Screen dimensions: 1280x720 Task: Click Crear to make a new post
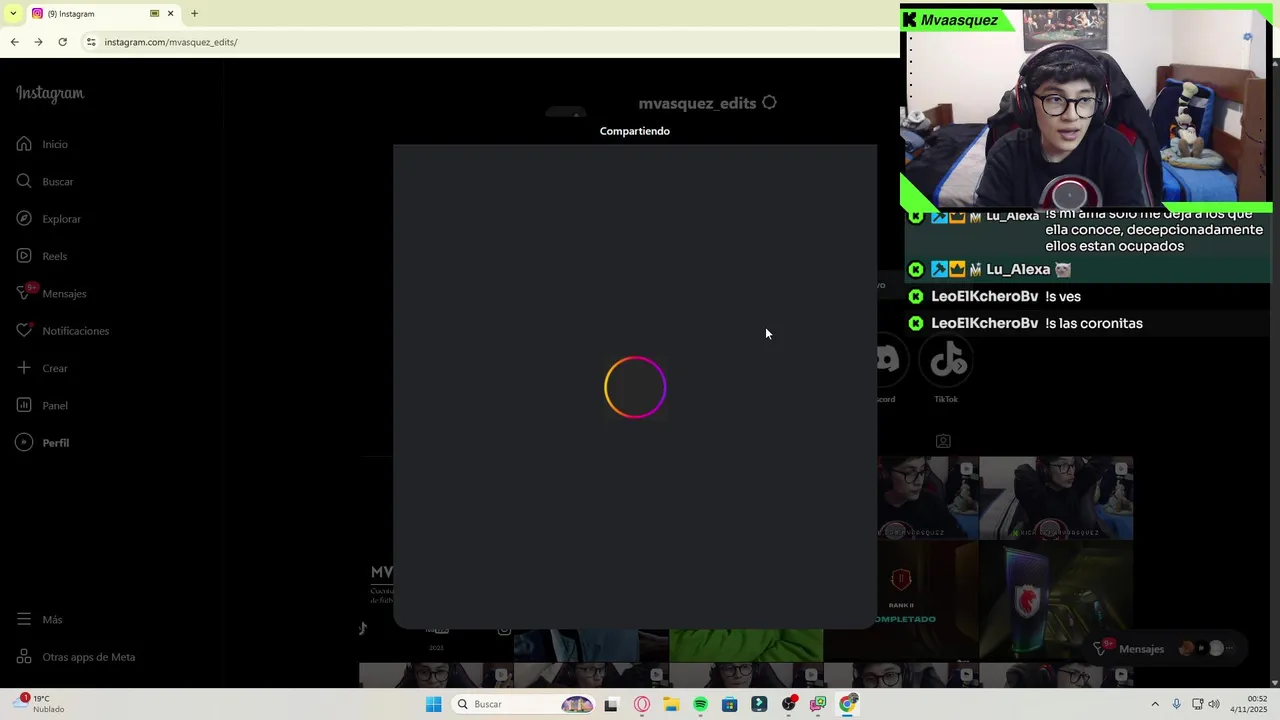tap(42, 368)
